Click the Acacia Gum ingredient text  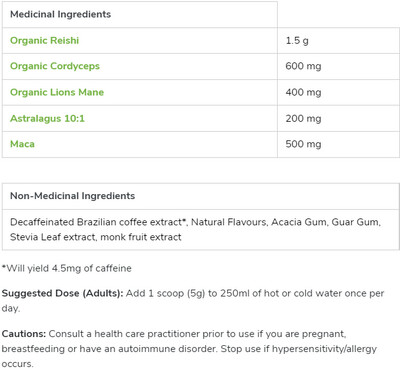coord(299,222)
